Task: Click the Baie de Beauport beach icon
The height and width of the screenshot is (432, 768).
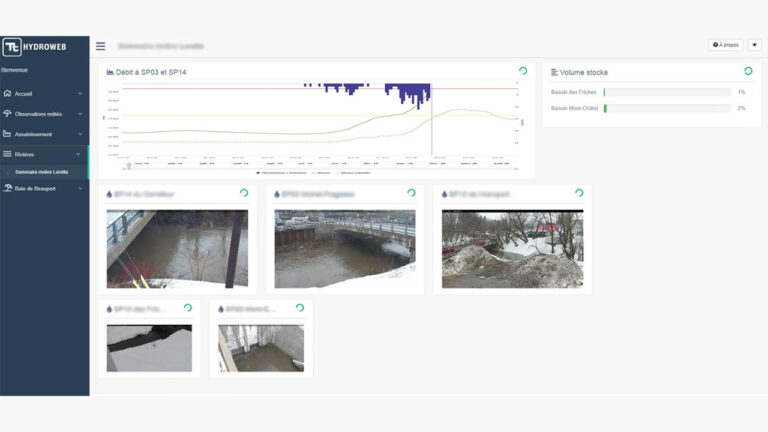Action: [x=7, y=188]
